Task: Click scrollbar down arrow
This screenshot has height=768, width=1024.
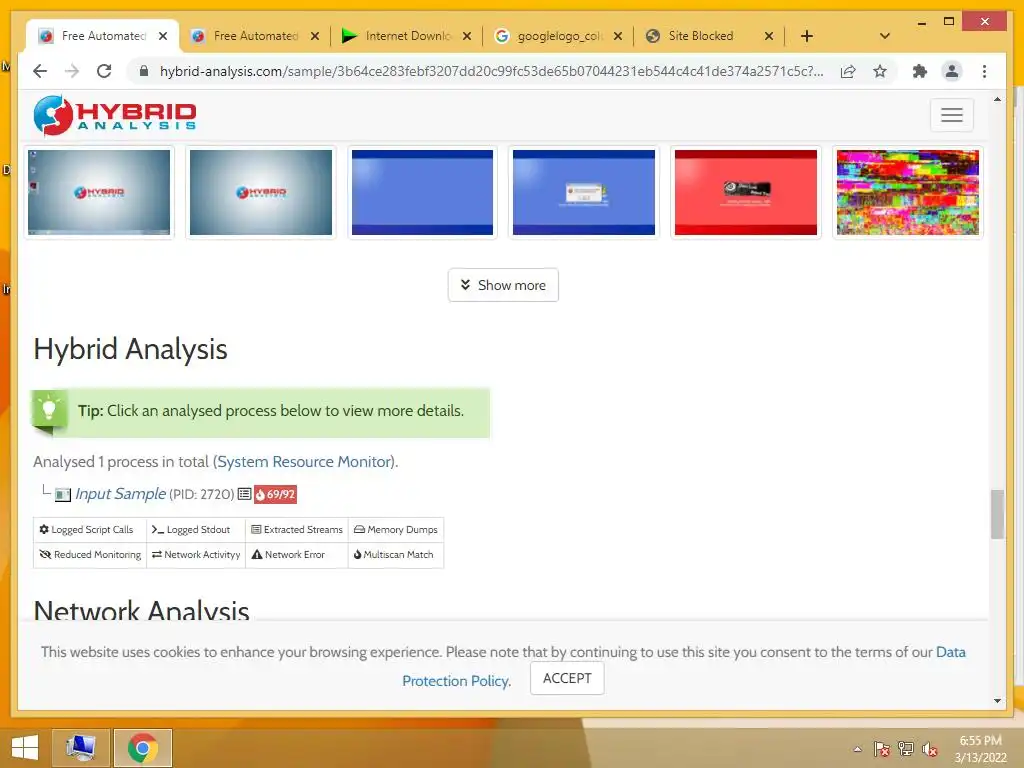Action: tap(997, 701)
